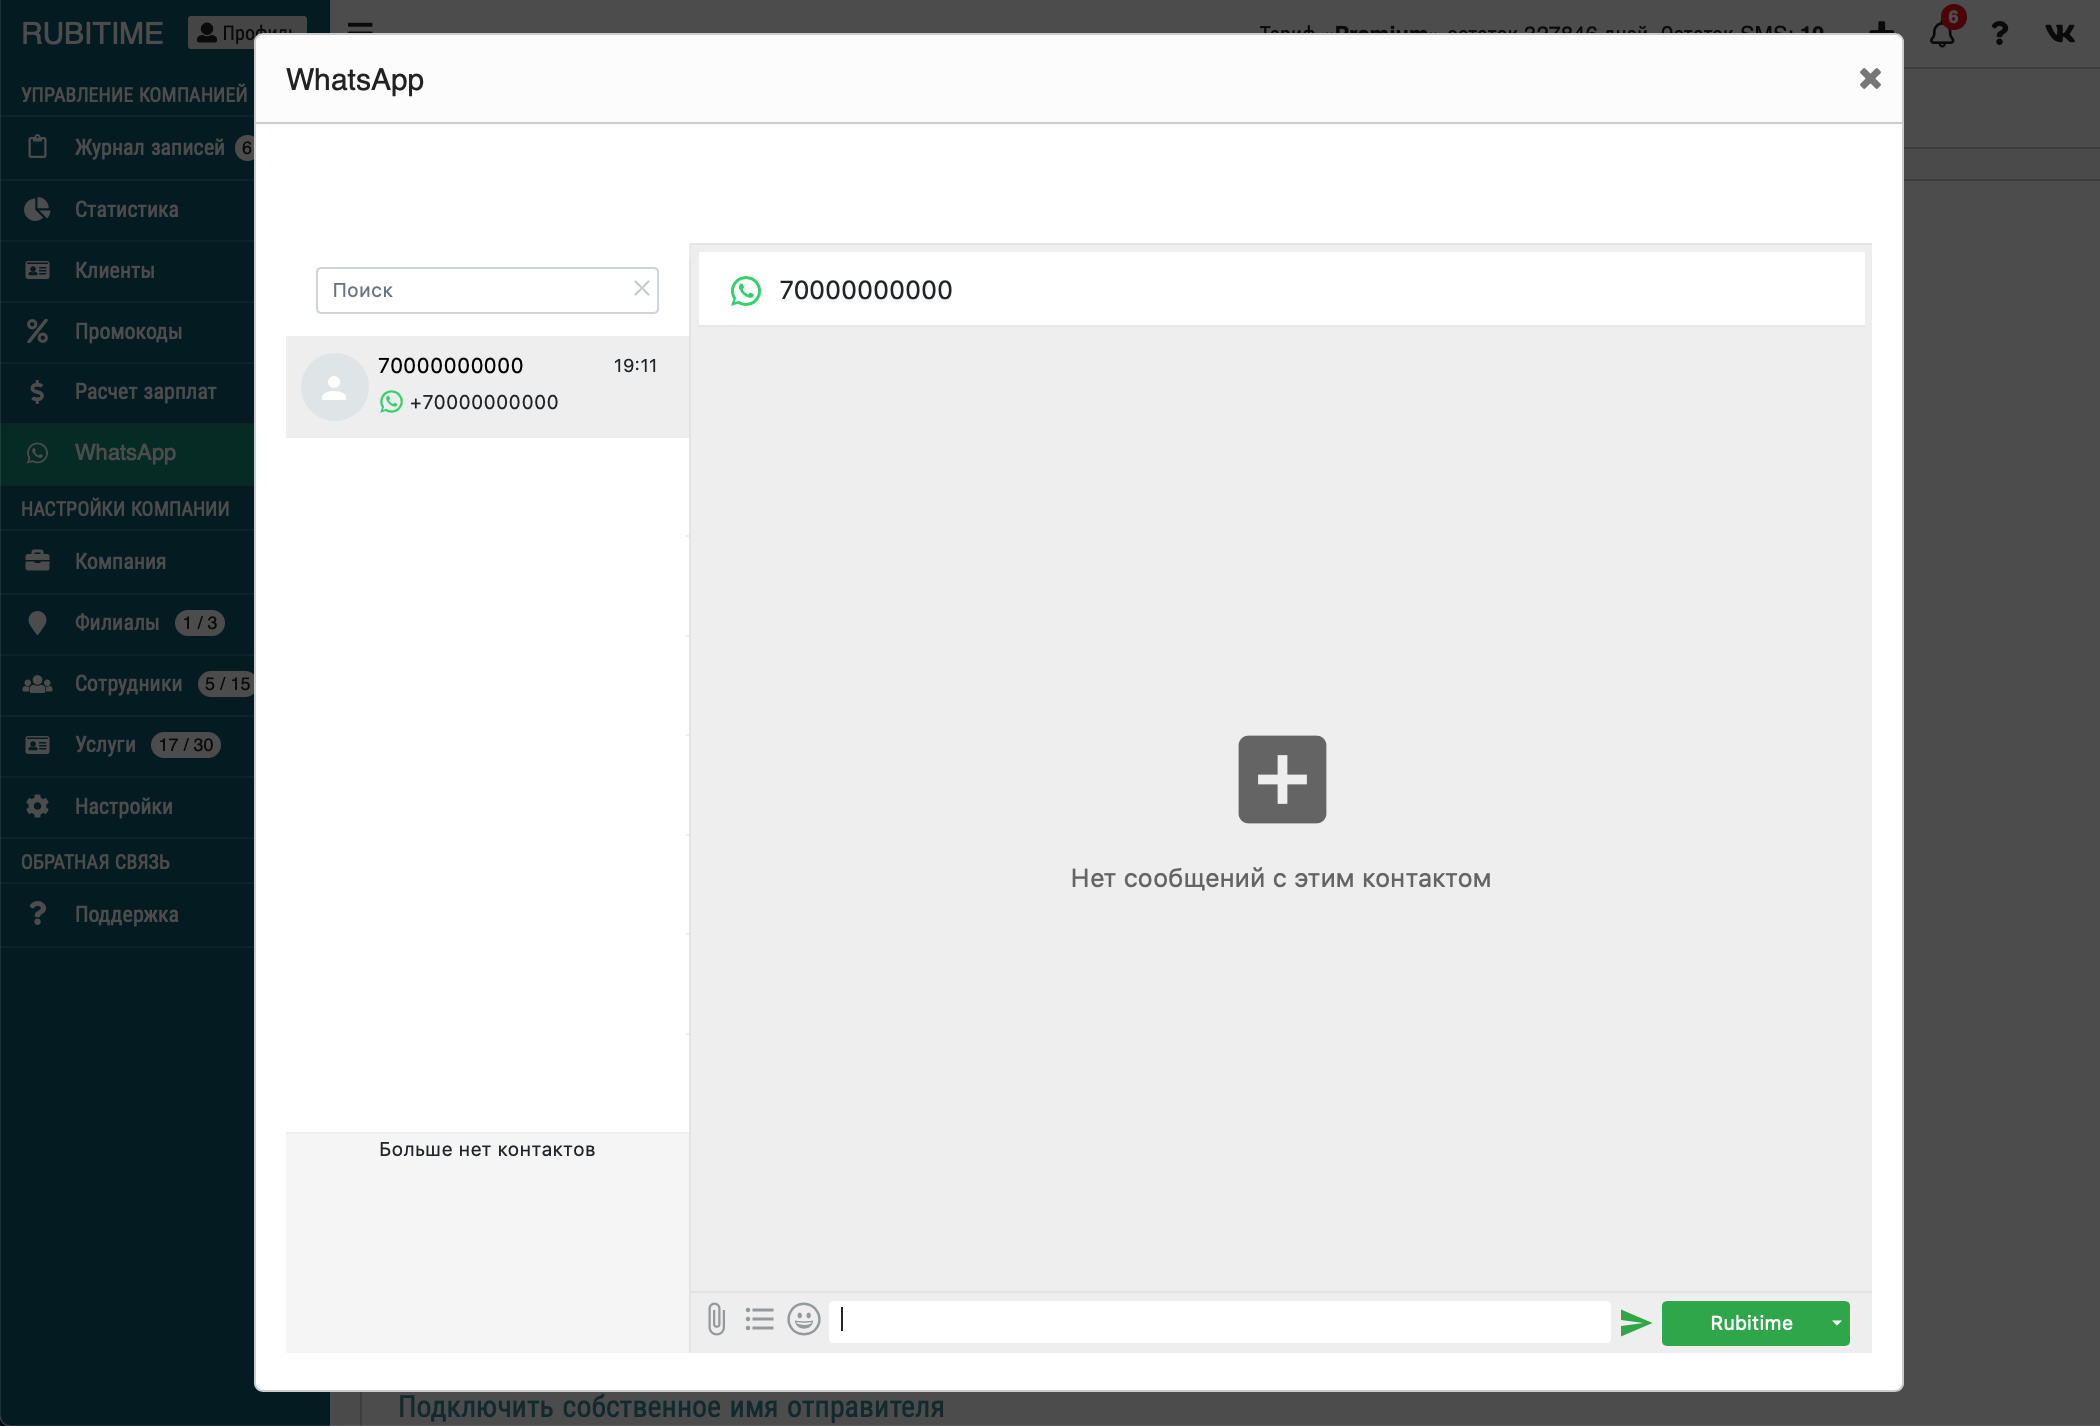Click Подключить собственное имя отправителя link

click(x=671, y=1408)
